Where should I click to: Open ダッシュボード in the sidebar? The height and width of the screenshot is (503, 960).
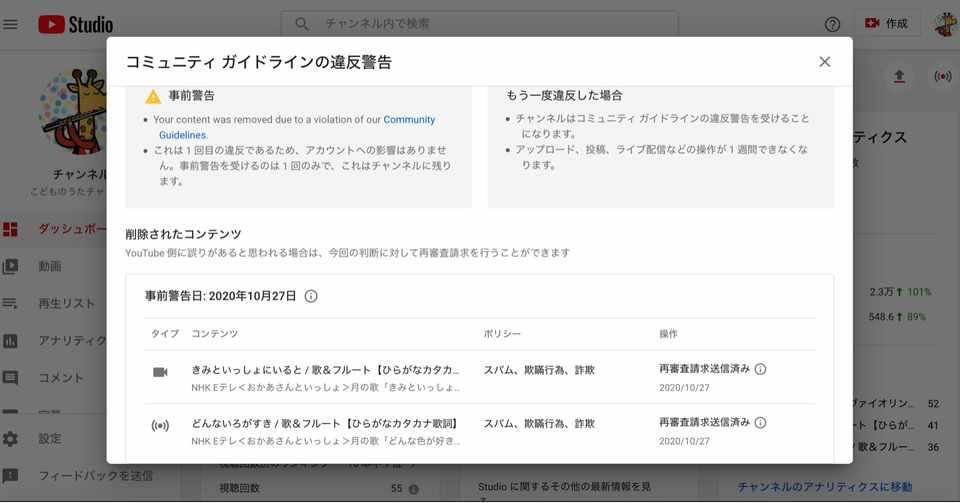pyautogui.click(x=54, y=229)
